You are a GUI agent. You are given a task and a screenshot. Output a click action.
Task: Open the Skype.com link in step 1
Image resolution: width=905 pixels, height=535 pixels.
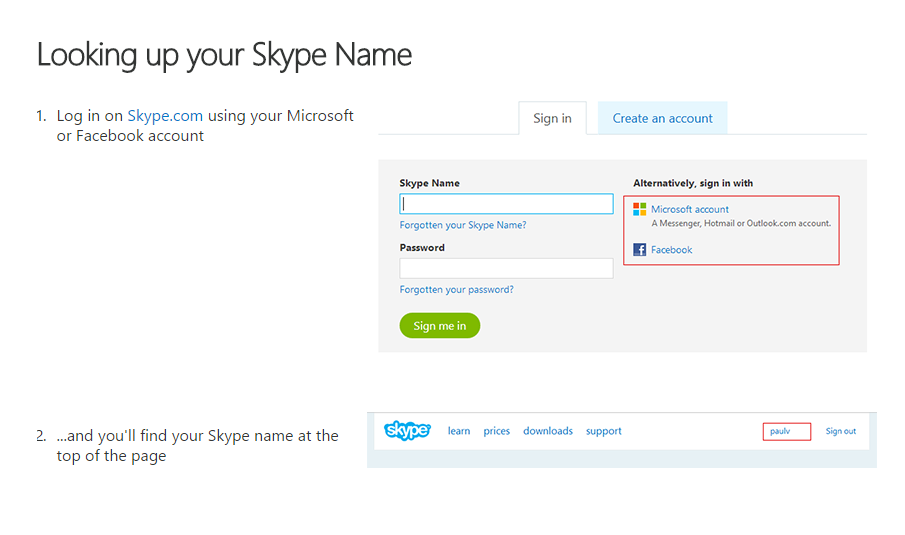(x=165, y=116)
